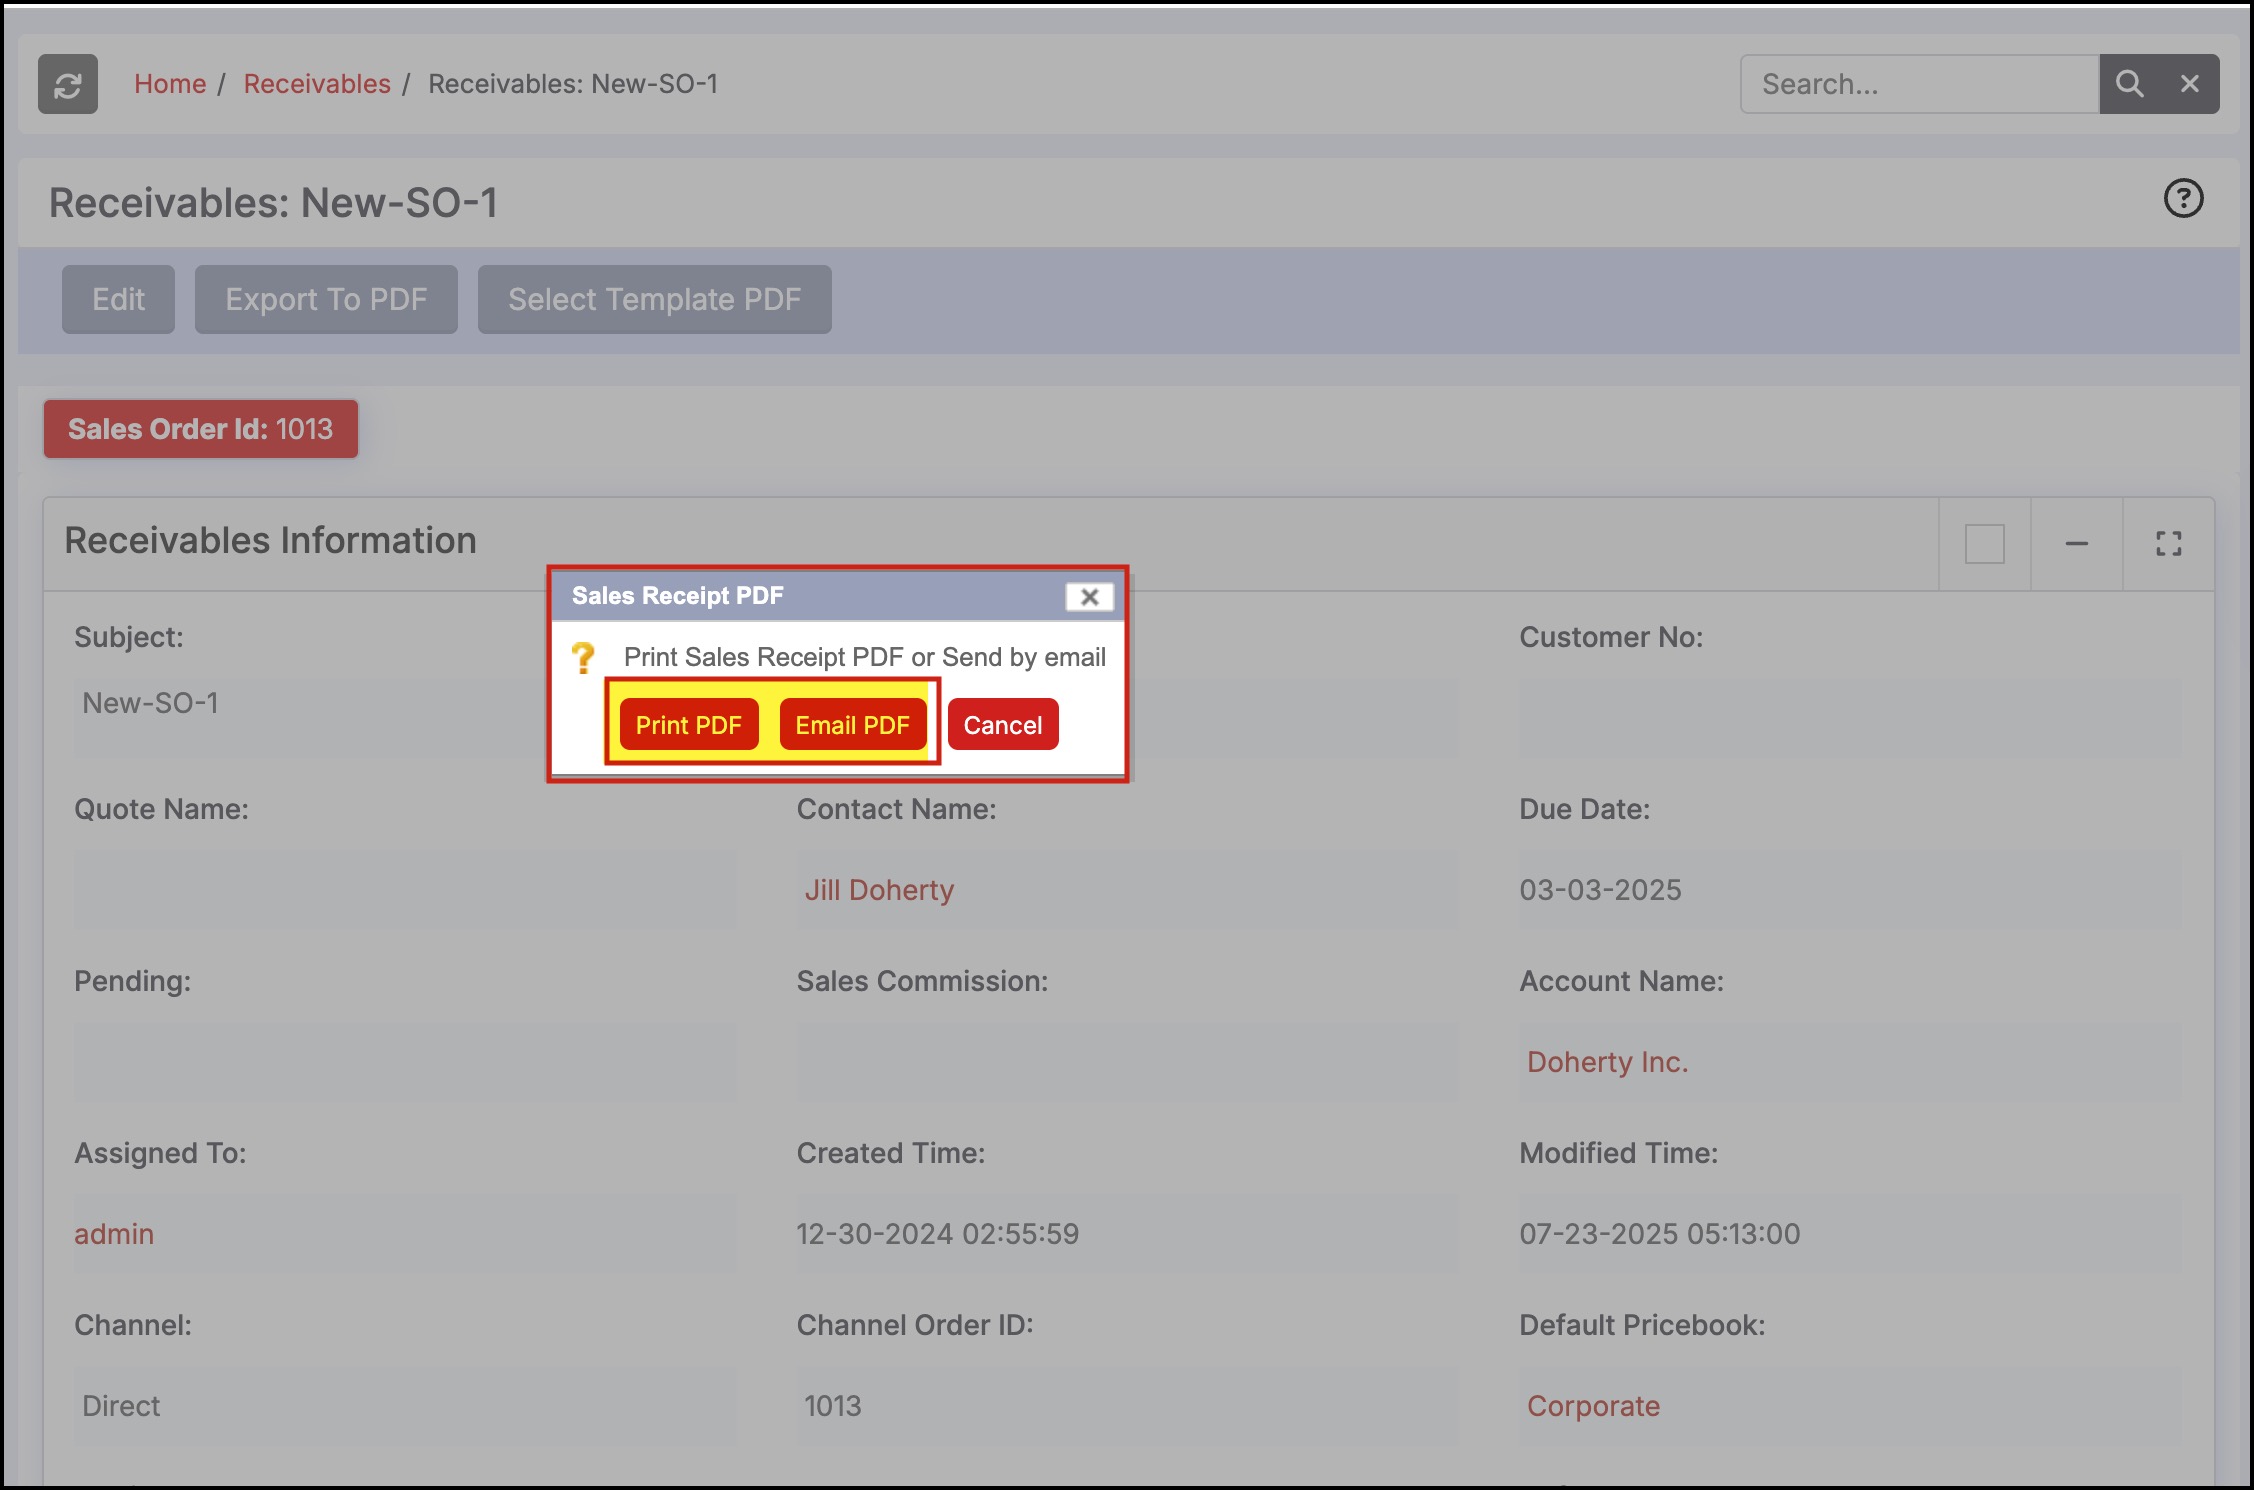Select the New-SO-1 subject value
This screenshot has height=1490, width=2254.
[x=150, y=703]
